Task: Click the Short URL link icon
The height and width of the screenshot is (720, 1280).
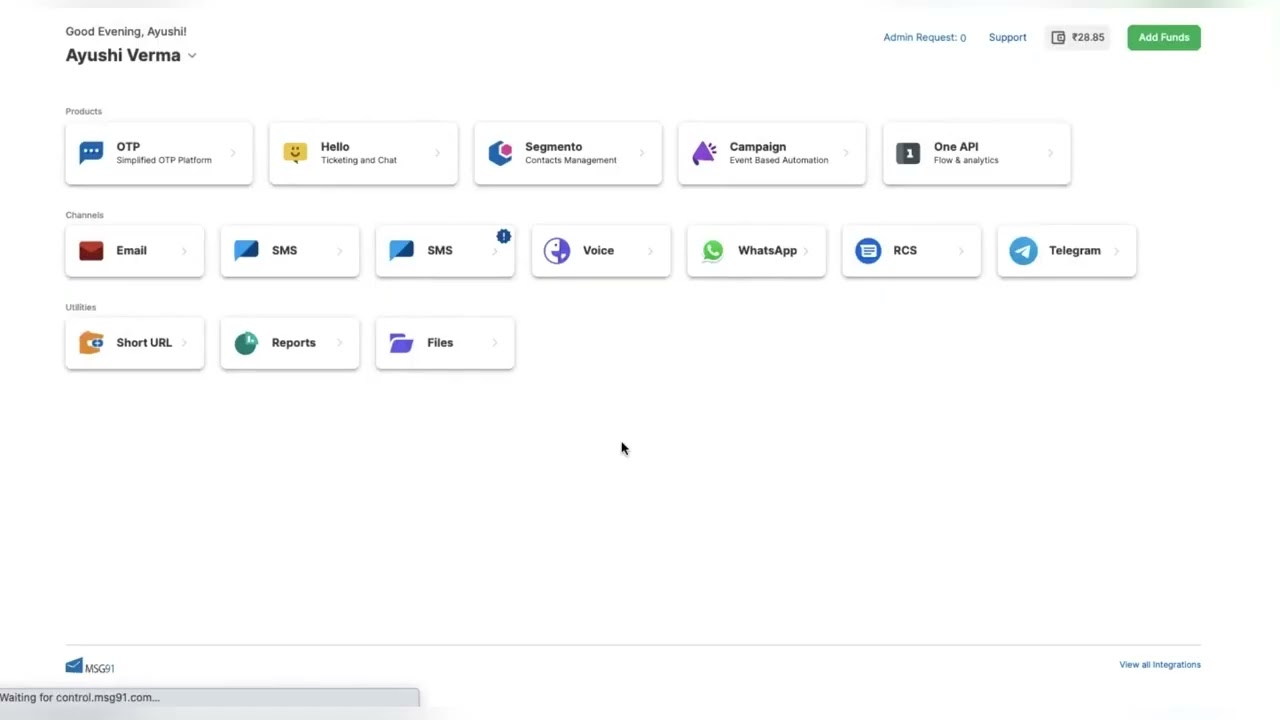Action: (x=91, y=343)
